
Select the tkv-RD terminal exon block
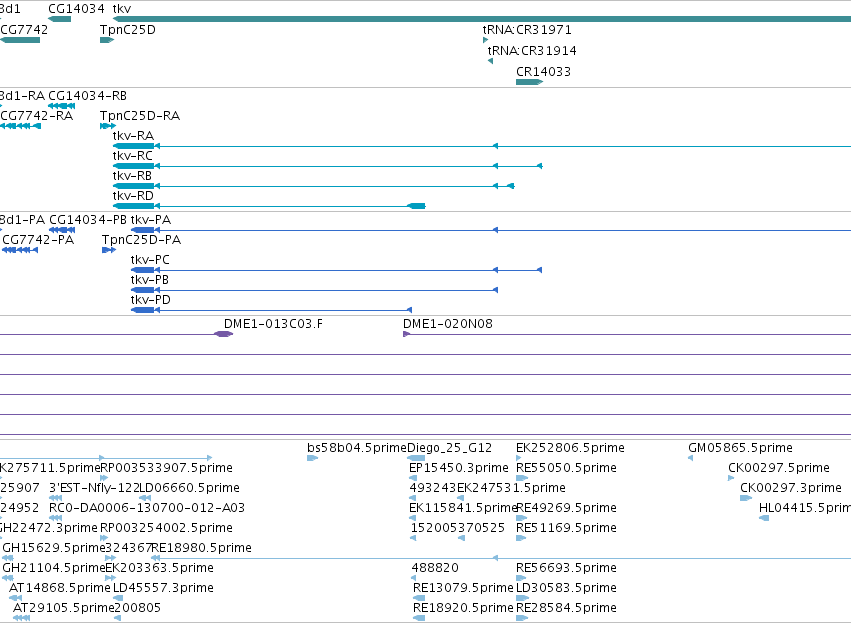tap(416, 206)
